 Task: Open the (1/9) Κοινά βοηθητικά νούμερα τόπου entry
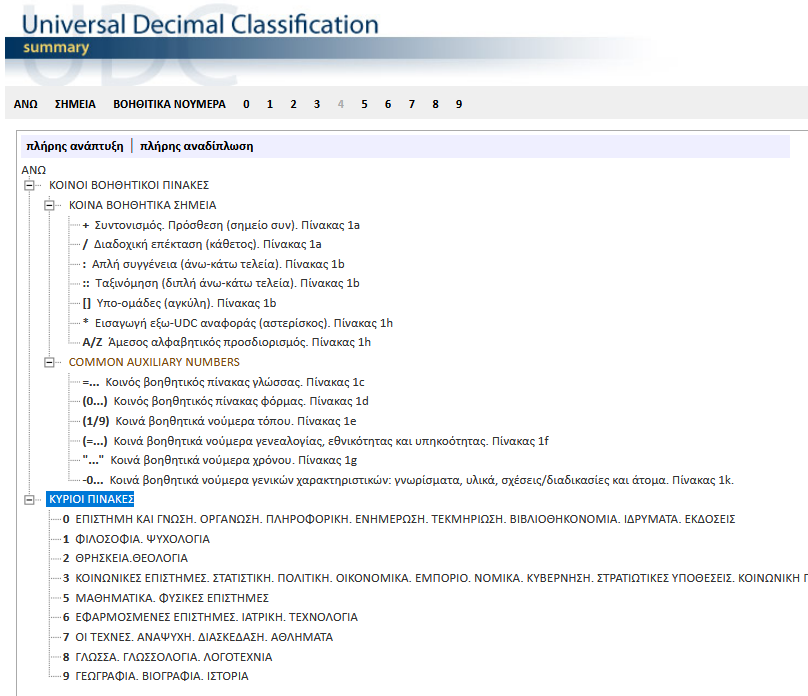(219, 421)
